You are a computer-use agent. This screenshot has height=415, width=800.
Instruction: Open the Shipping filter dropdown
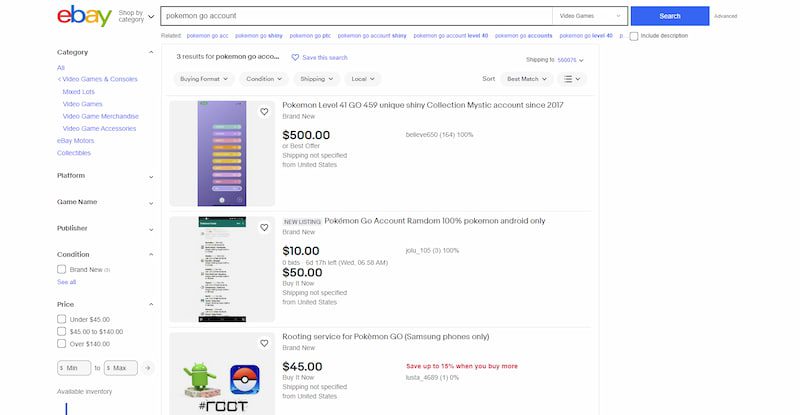tap(316, 79)
